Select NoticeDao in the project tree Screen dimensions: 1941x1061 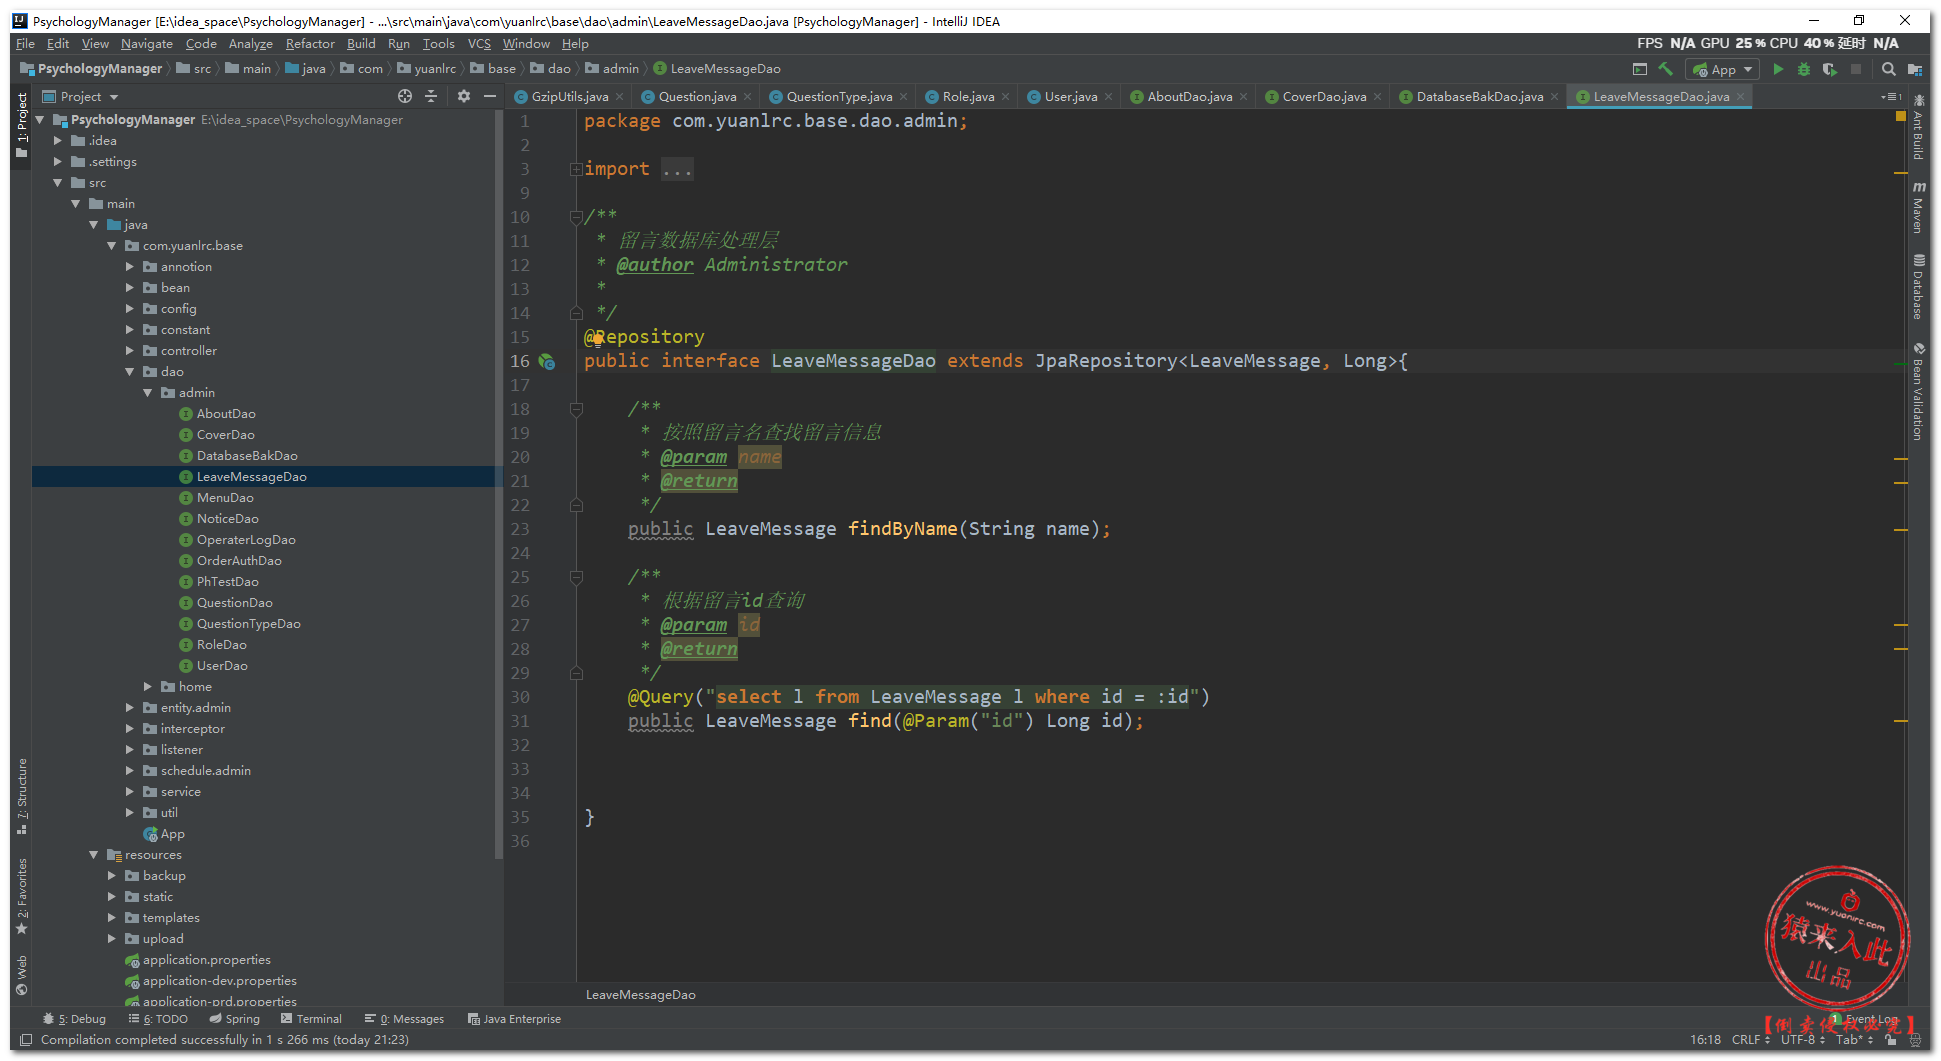[x=227, y=519]
